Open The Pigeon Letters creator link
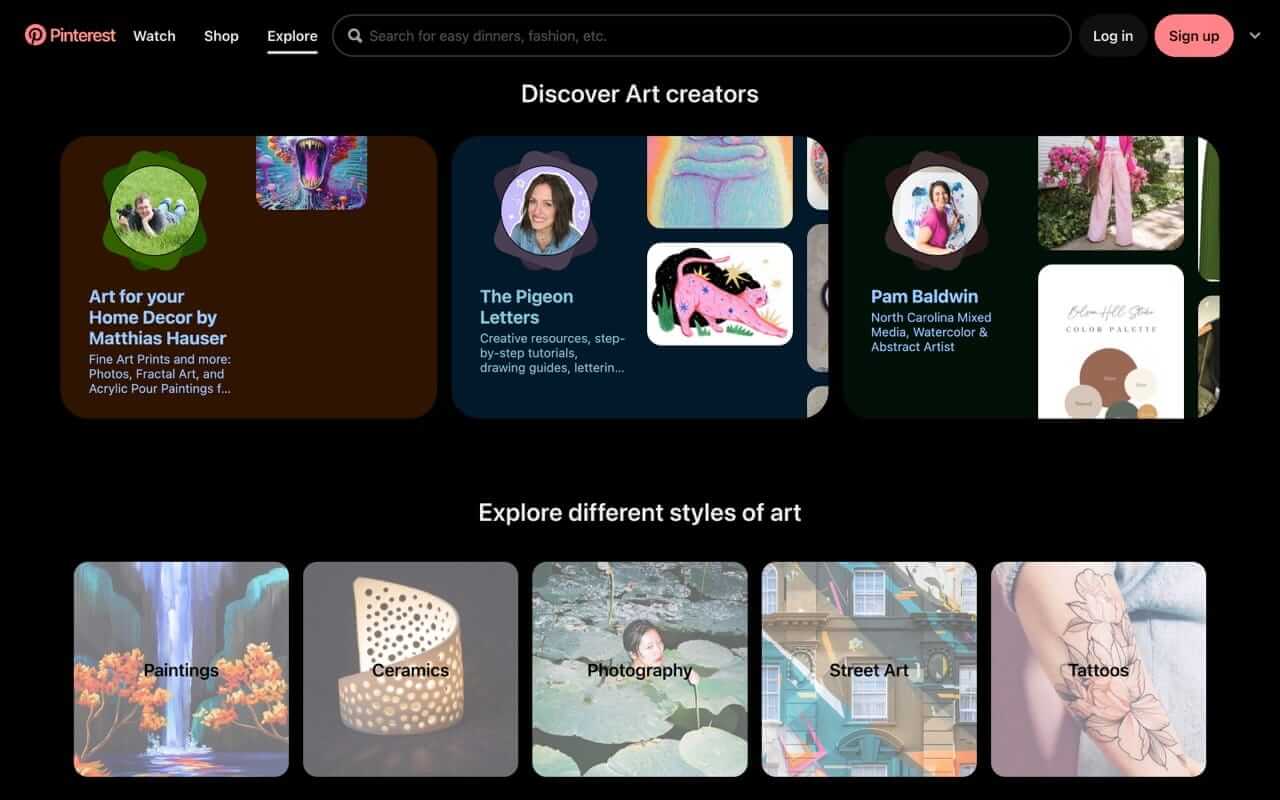The width and height of the screenshot is (1280, 800). (527, 307)
